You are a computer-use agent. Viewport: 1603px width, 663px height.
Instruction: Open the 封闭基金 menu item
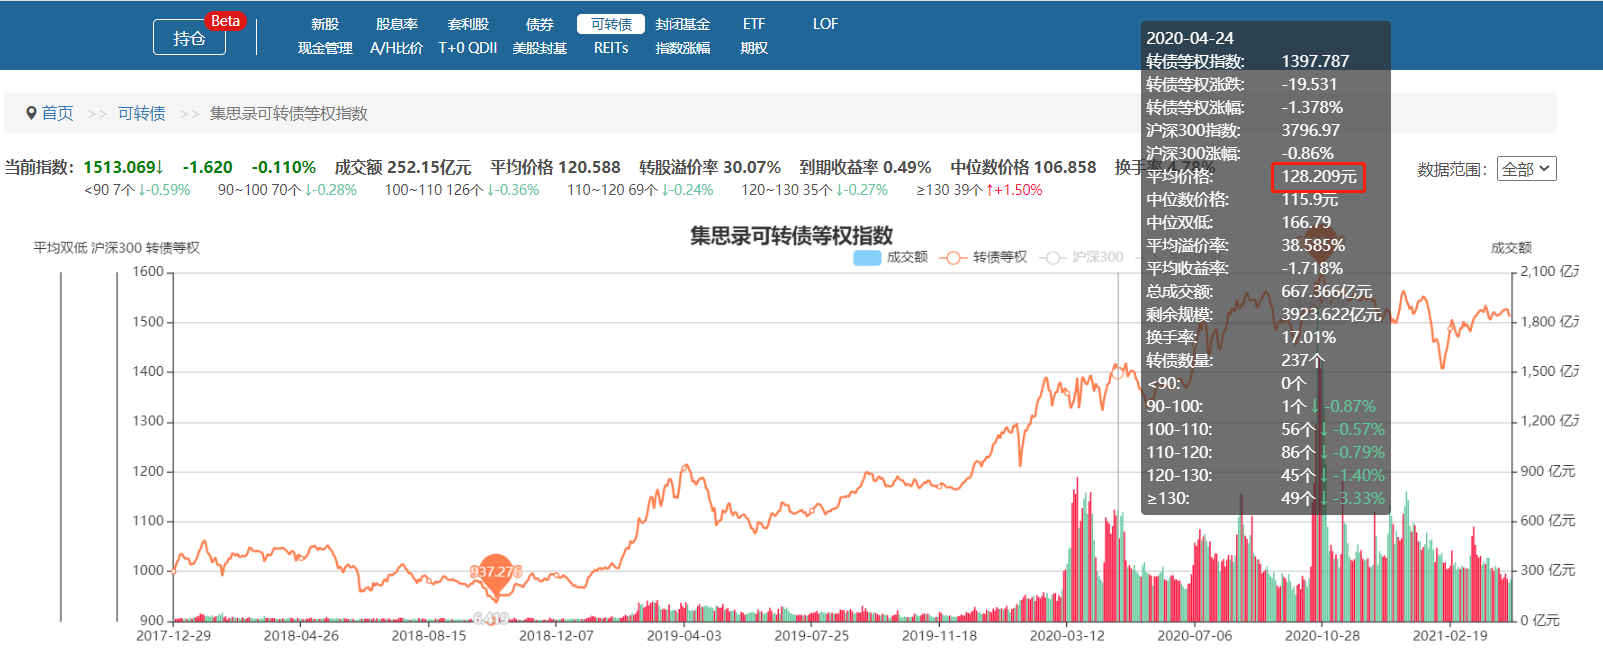click(x=682, y=24)
